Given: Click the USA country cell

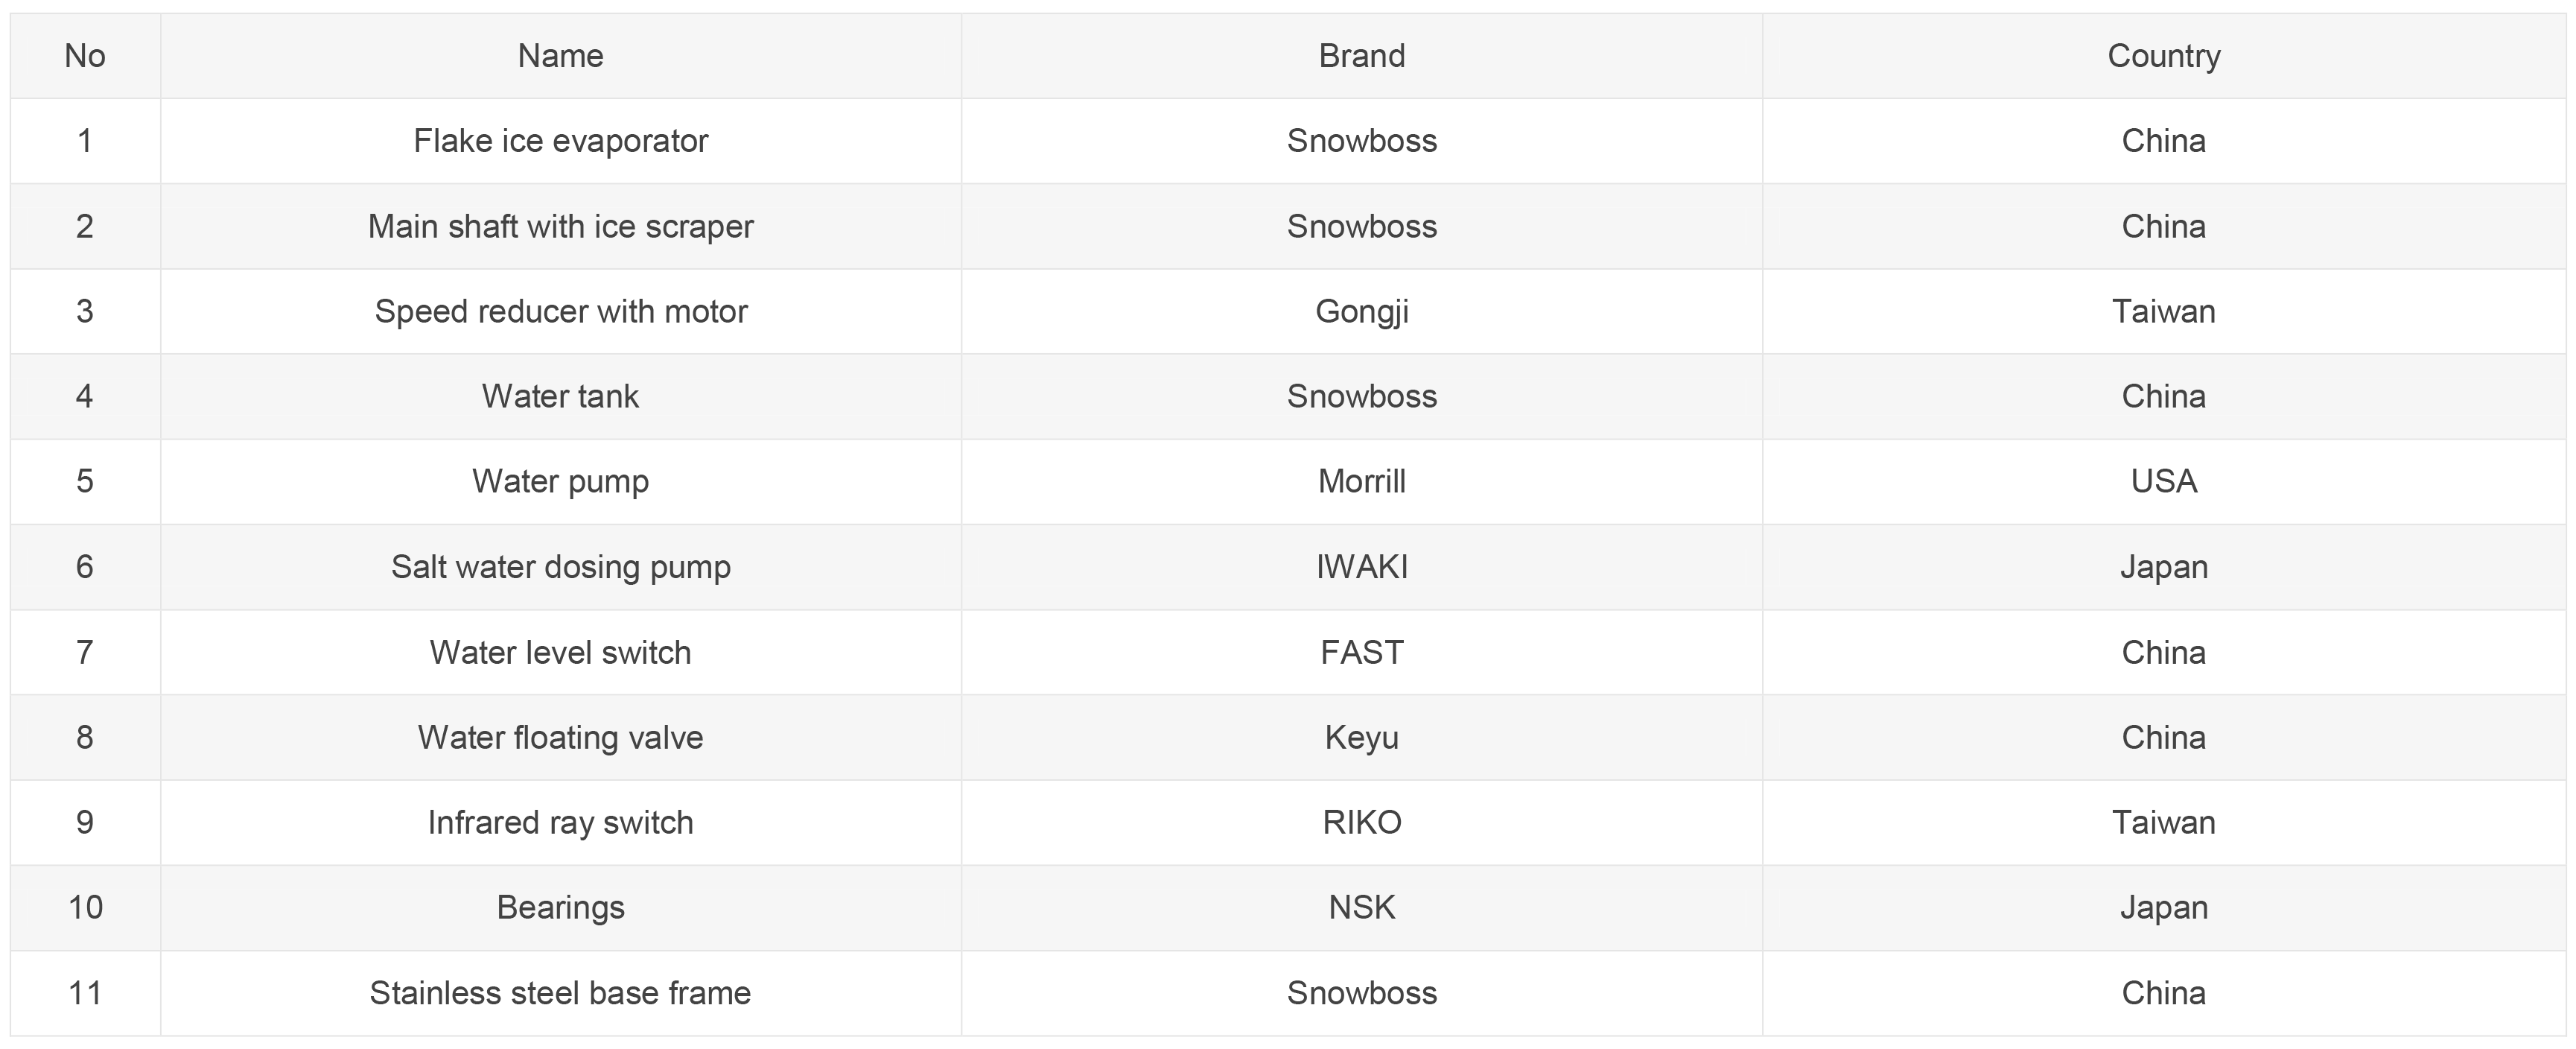Looking at the screenshot, I should 2164,481.
